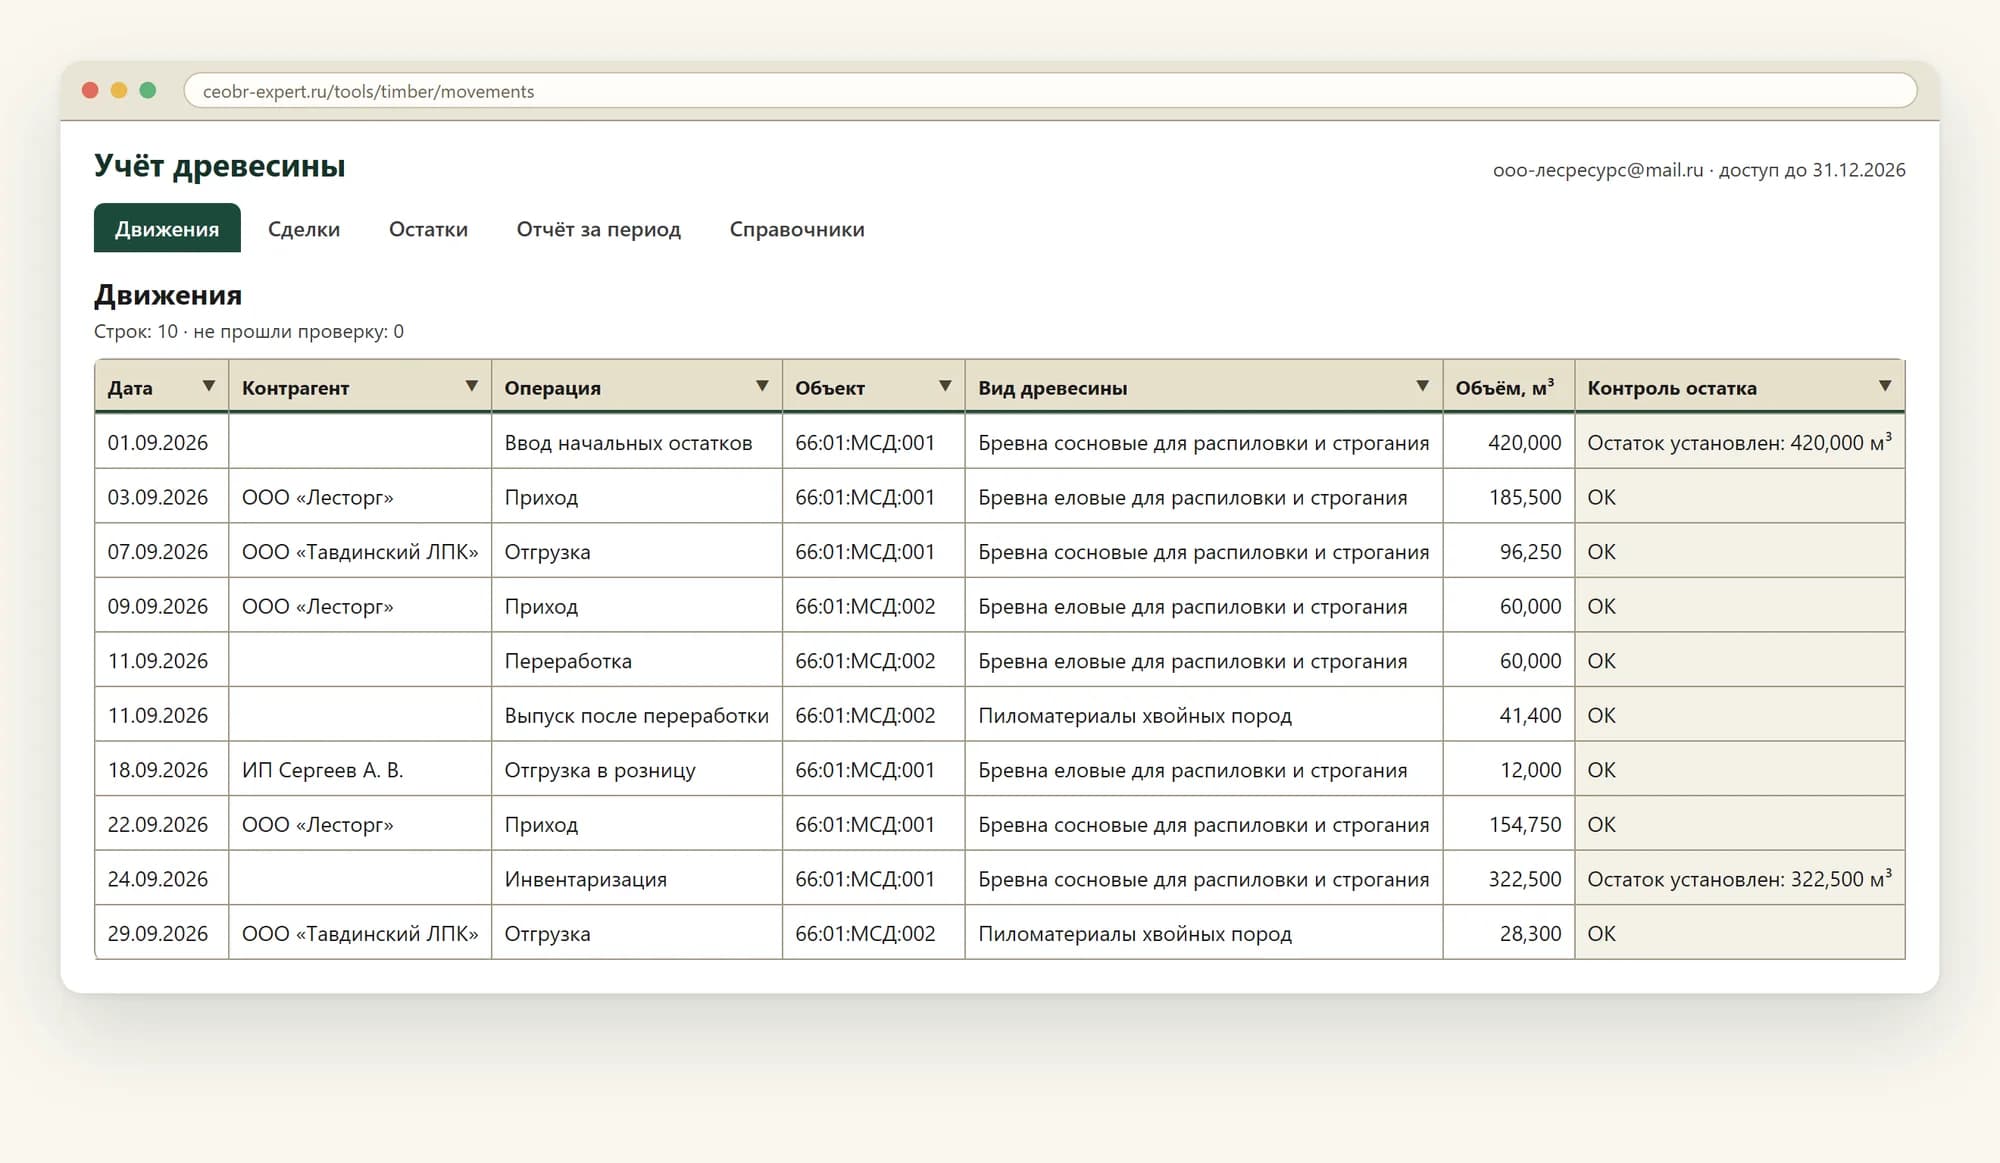
Task: Select the date cell 22.09.2026
Action: (162, 824)
